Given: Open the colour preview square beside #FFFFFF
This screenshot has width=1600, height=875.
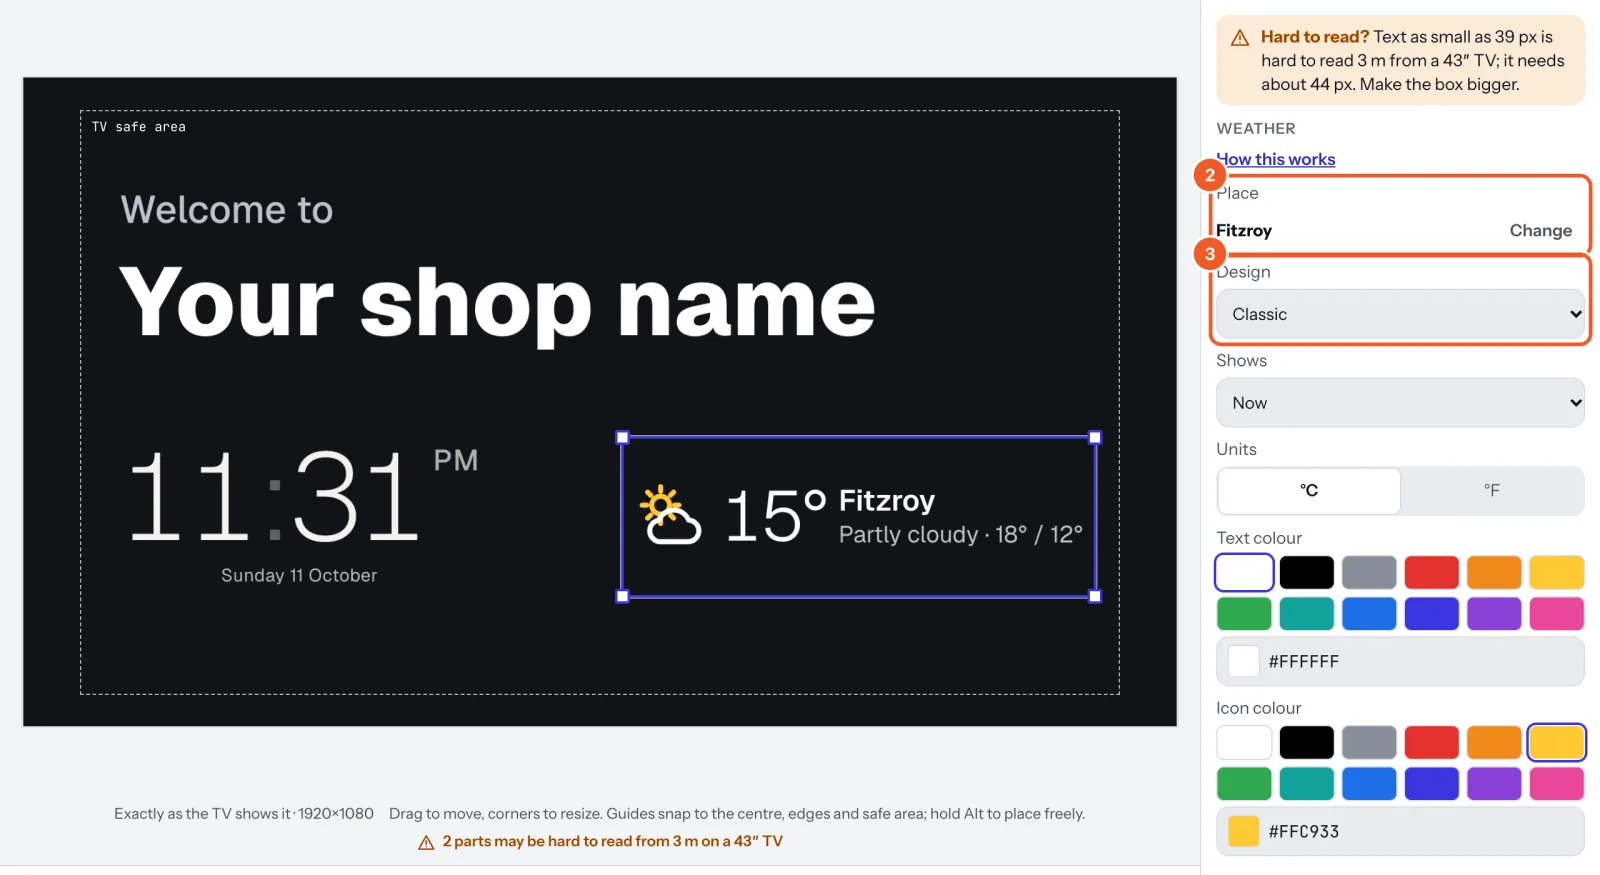Looking at the screenshot, I should 1243,661.
